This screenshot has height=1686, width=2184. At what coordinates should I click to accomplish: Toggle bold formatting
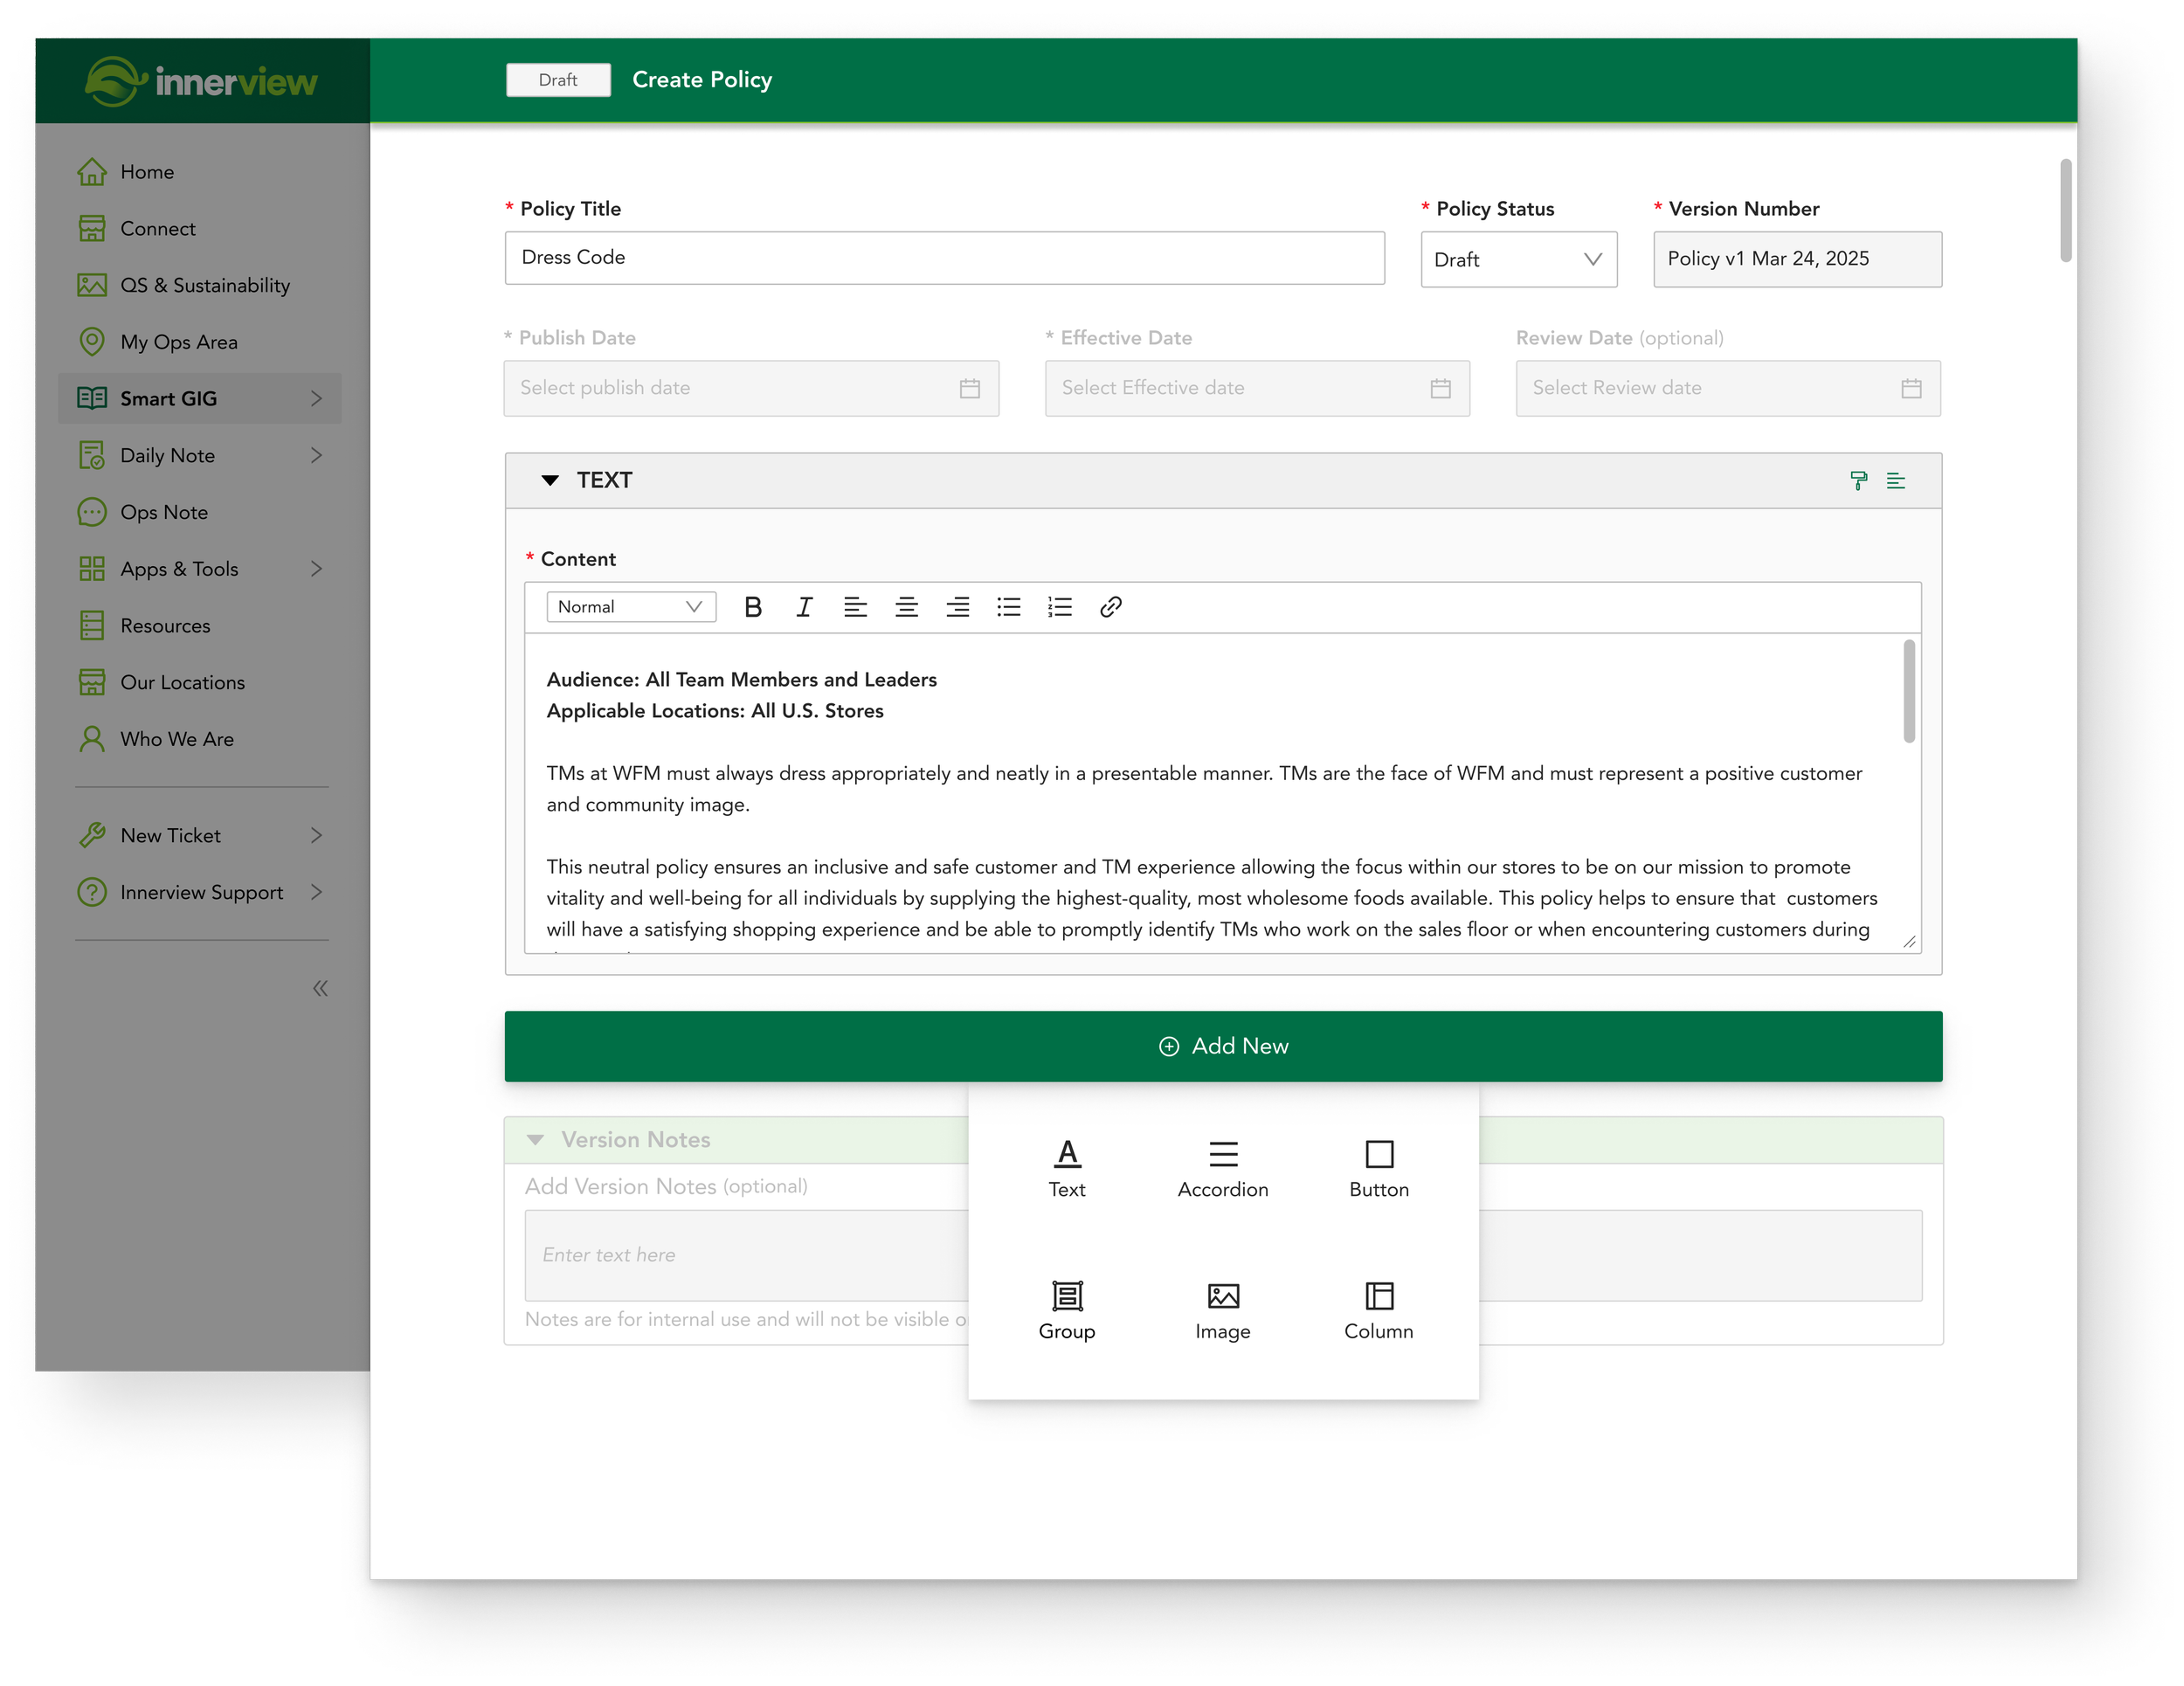753,607
